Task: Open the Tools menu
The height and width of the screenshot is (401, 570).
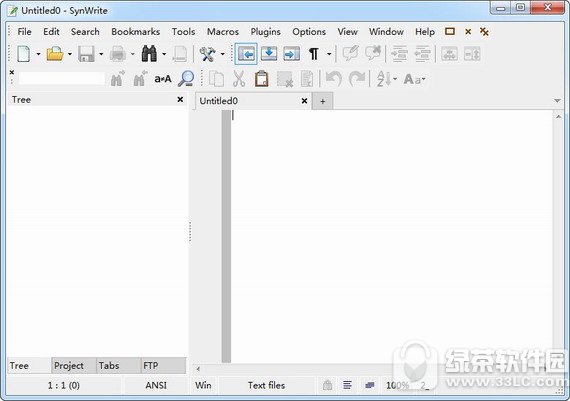Action: click(x=183, y=32)
